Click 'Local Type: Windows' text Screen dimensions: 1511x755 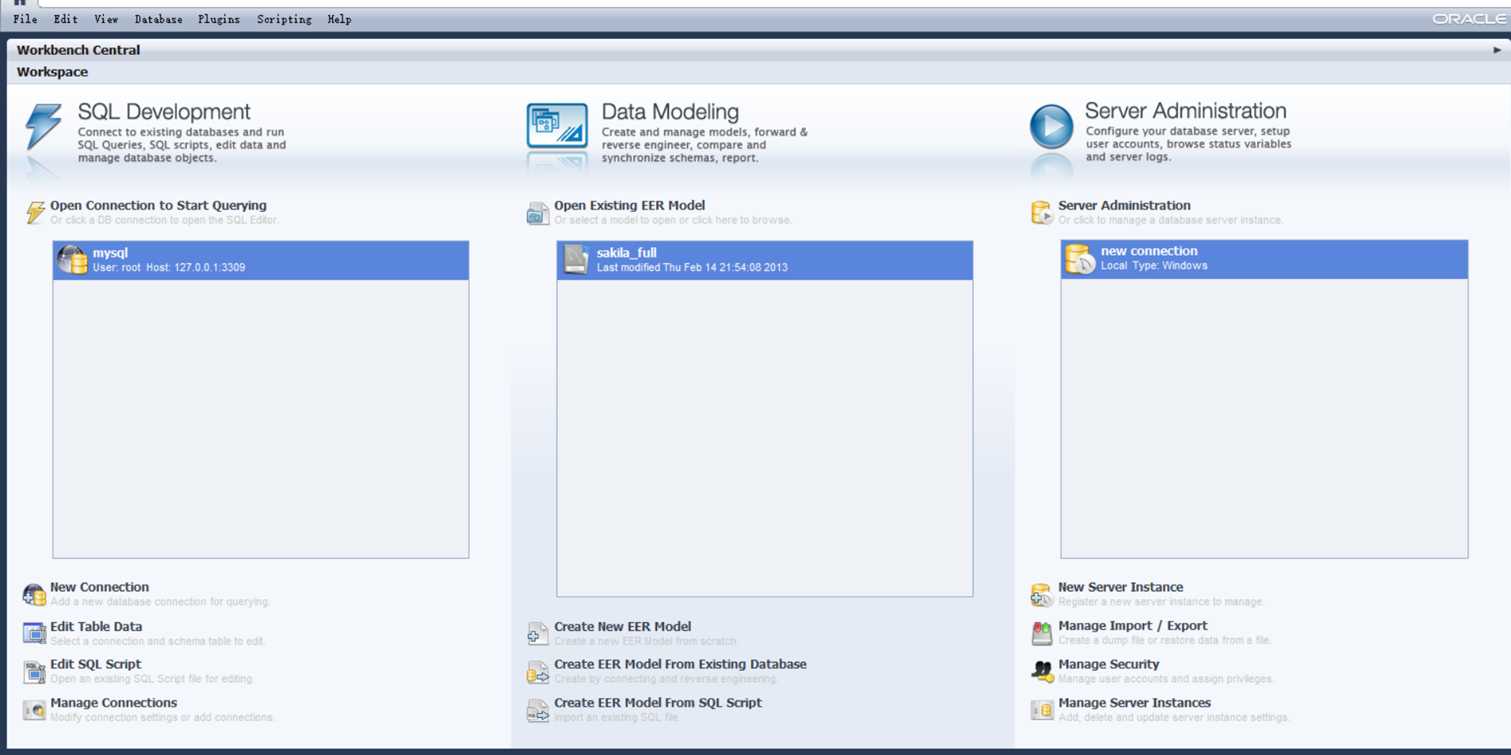point(1154,266)
